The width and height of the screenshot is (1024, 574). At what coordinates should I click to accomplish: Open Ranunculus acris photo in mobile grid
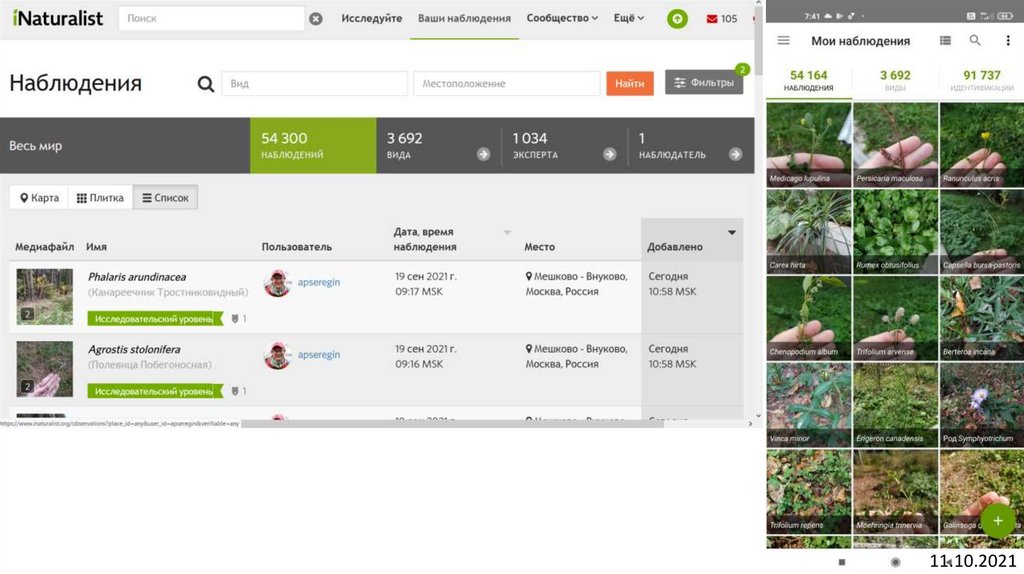[982, 145]
